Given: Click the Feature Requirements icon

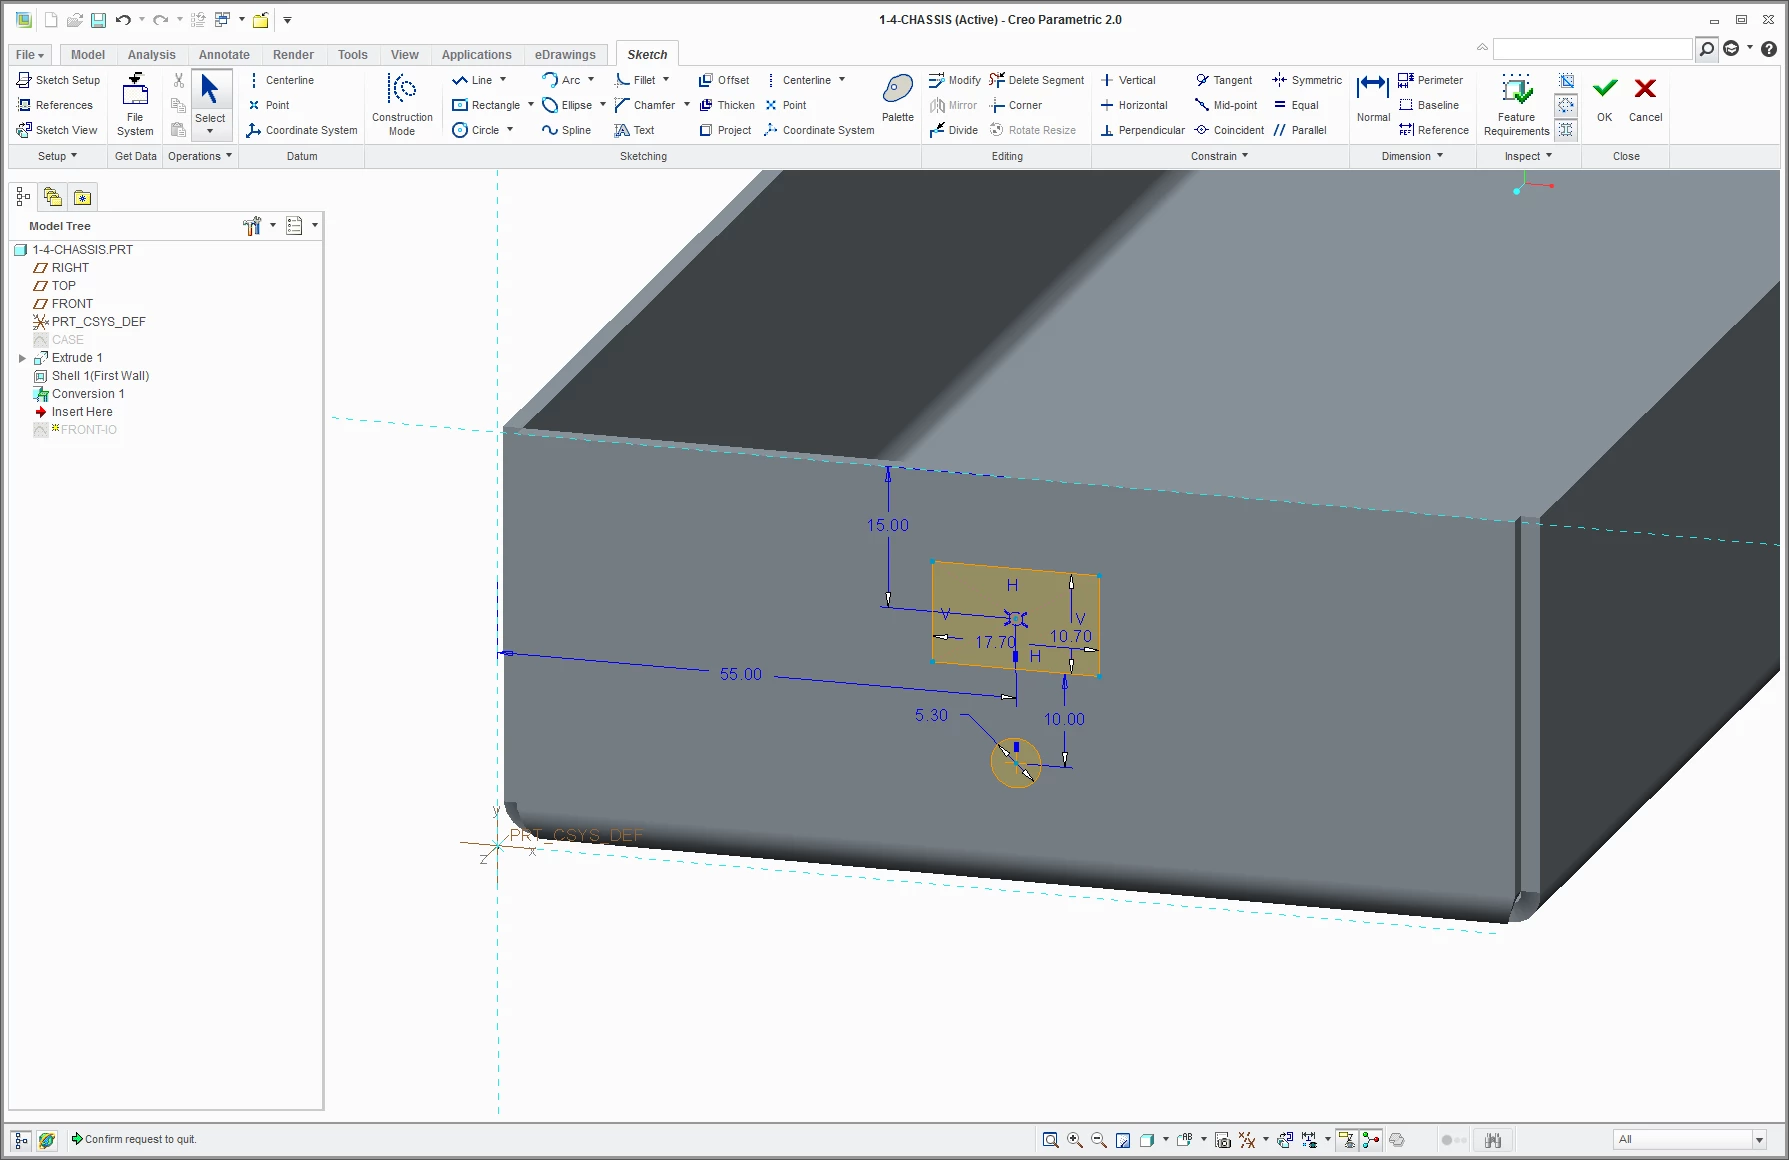Looking at the screenshot, I should (1516, 103).
